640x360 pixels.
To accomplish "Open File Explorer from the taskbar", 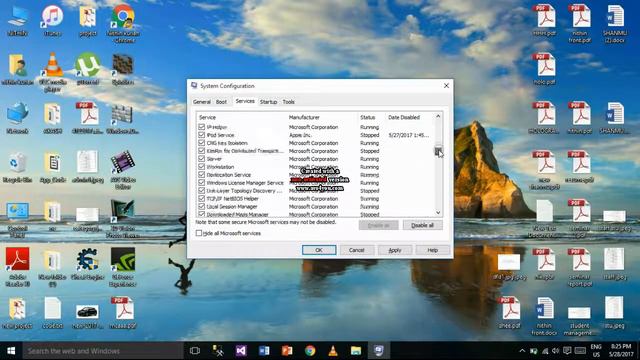I will click(x=356, y=351).
